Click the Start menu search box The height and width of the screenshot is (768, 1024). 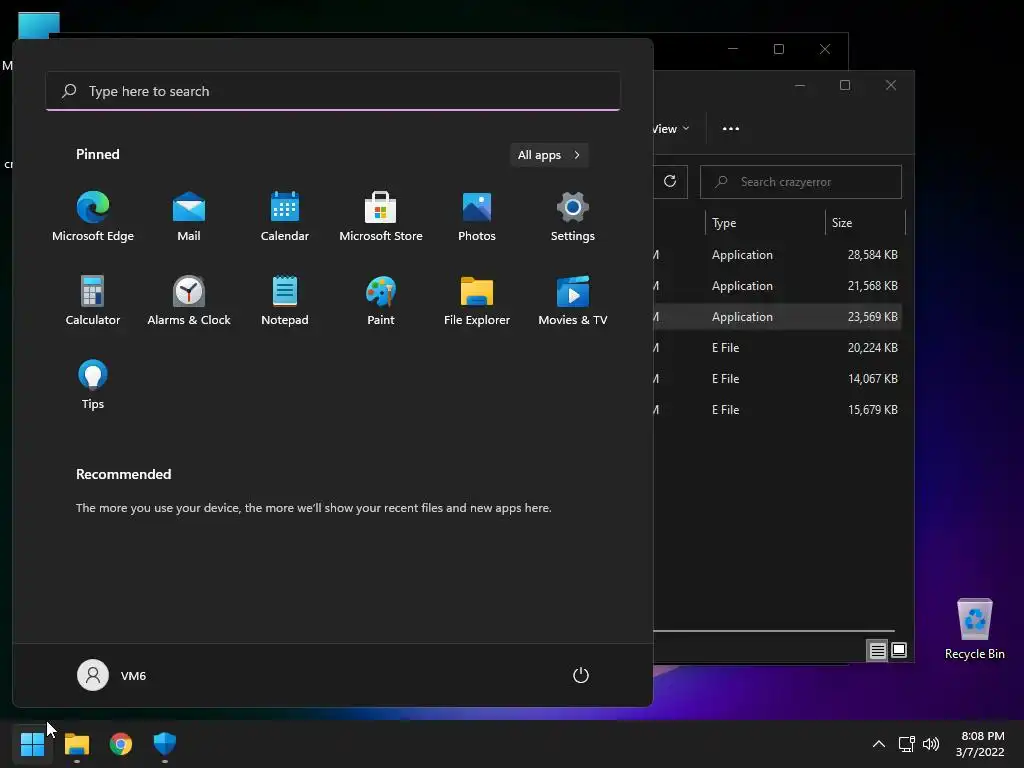(x=333, y=91)
